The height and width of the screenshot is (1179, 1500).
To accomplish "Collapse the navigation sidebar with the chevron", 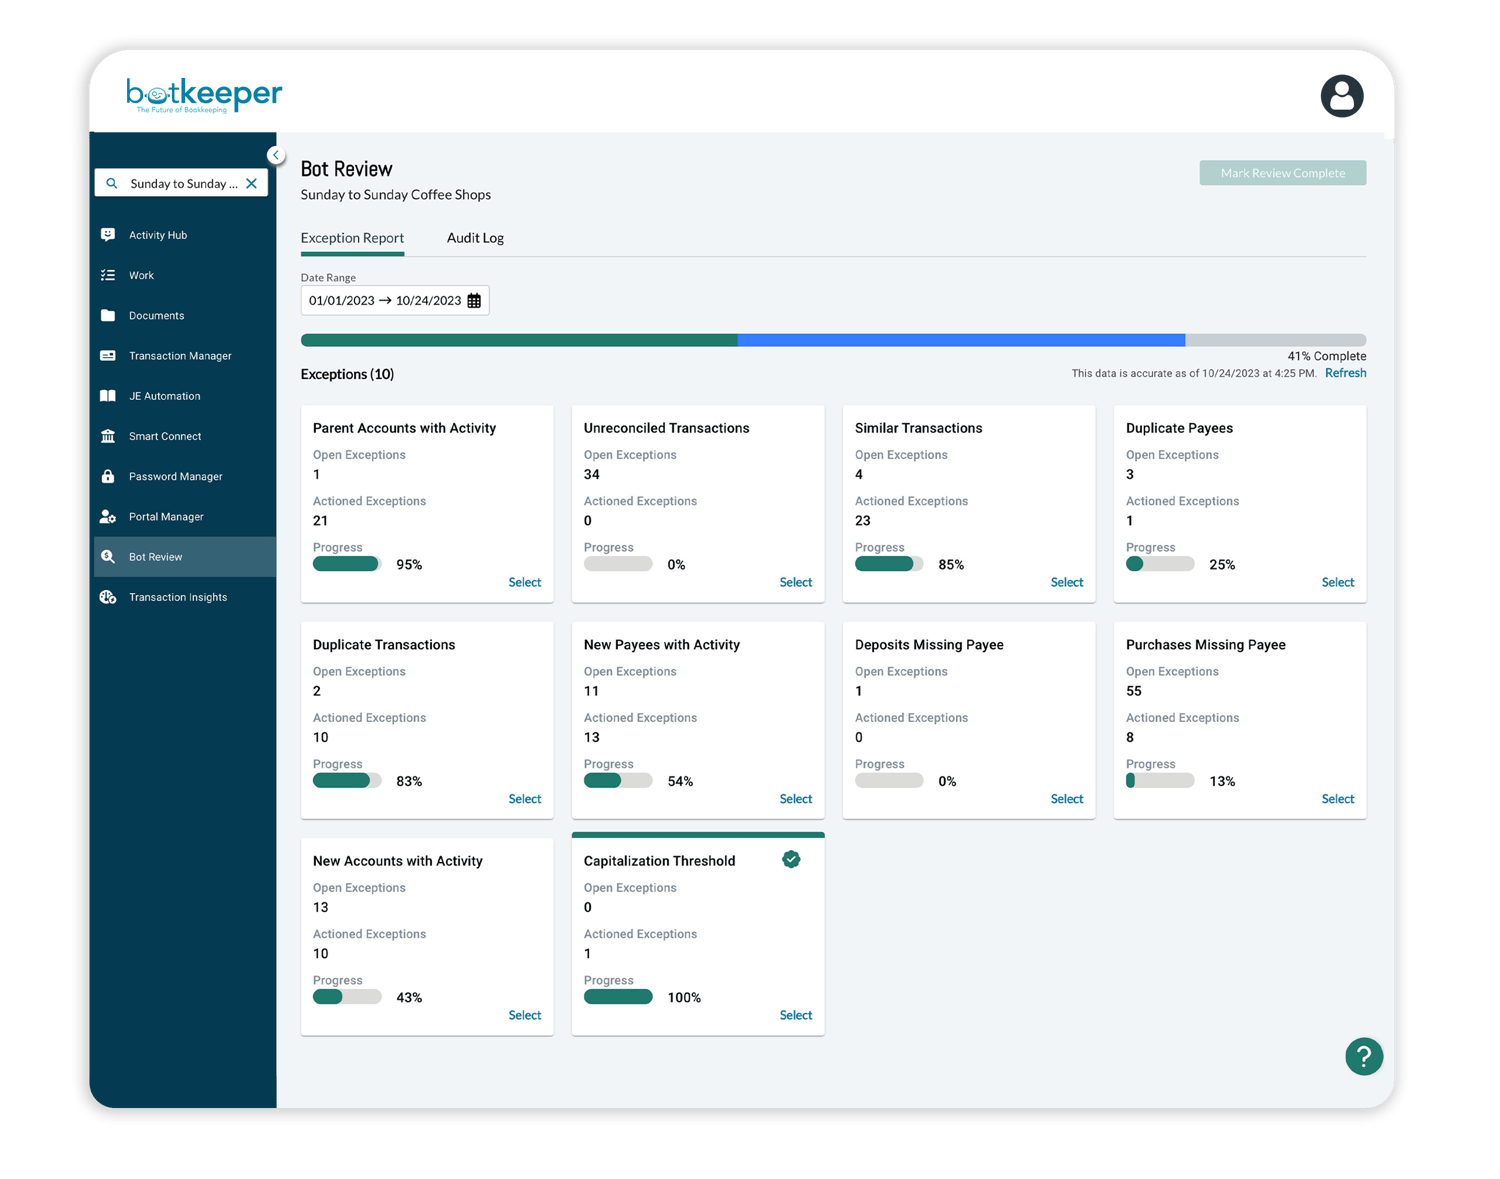I will (x=276, y=154).
